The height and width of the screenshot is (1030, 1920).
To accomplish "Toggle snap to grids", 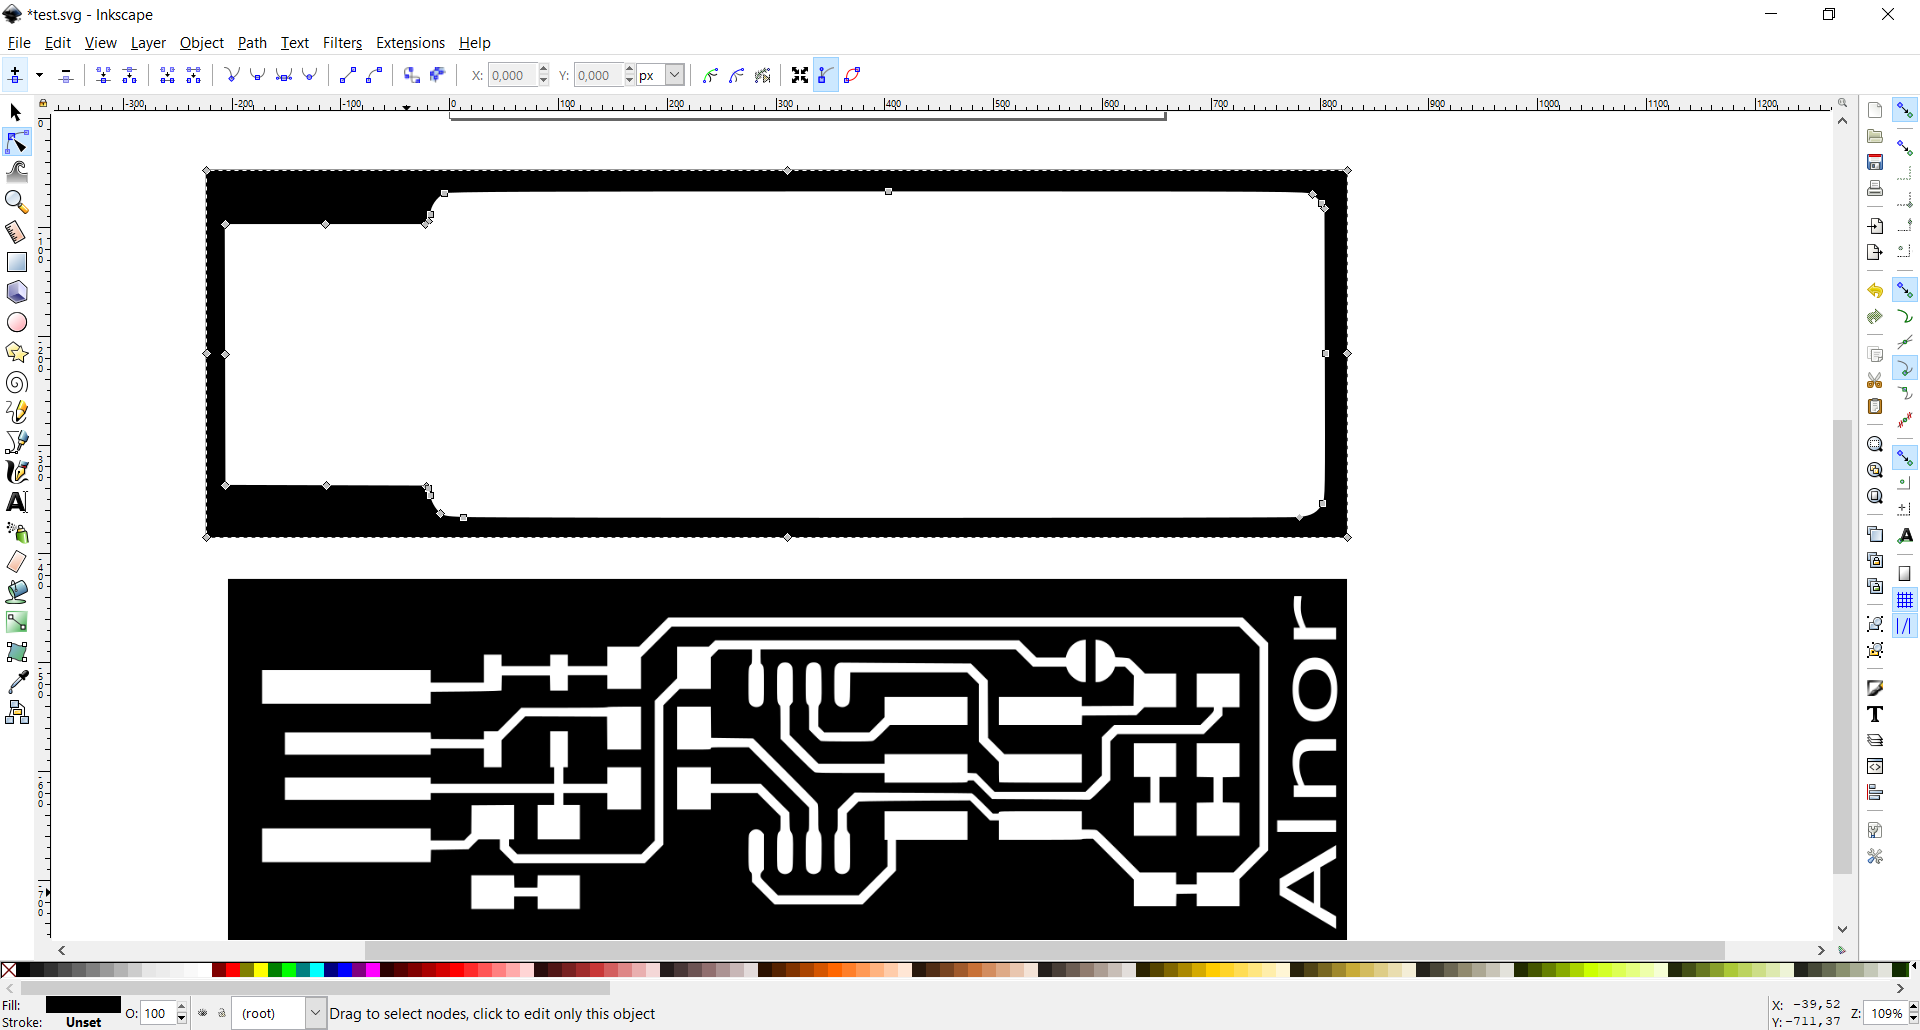I will click(x=1905, y=600).
